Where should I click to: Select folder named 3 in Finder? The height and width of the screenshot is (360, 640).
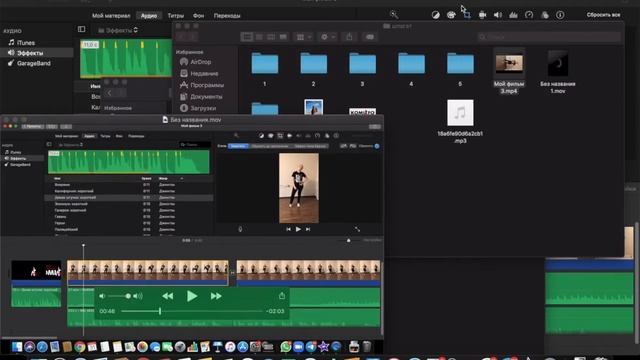click(362, 64)
